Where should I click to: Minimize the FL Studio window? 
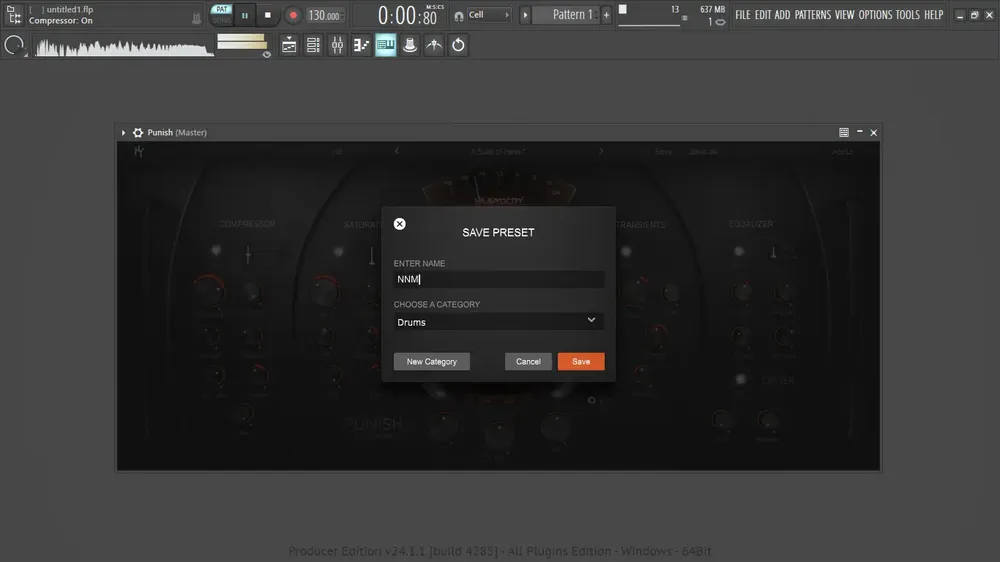[x=960, y=15]
